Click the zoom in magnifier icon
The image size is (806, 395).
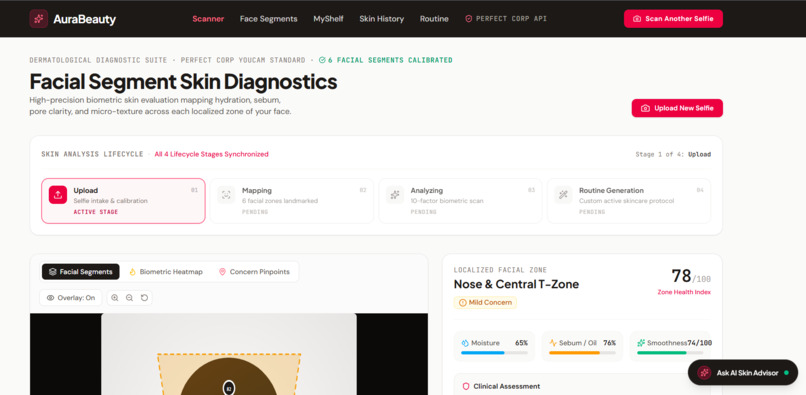click(115, 298)
